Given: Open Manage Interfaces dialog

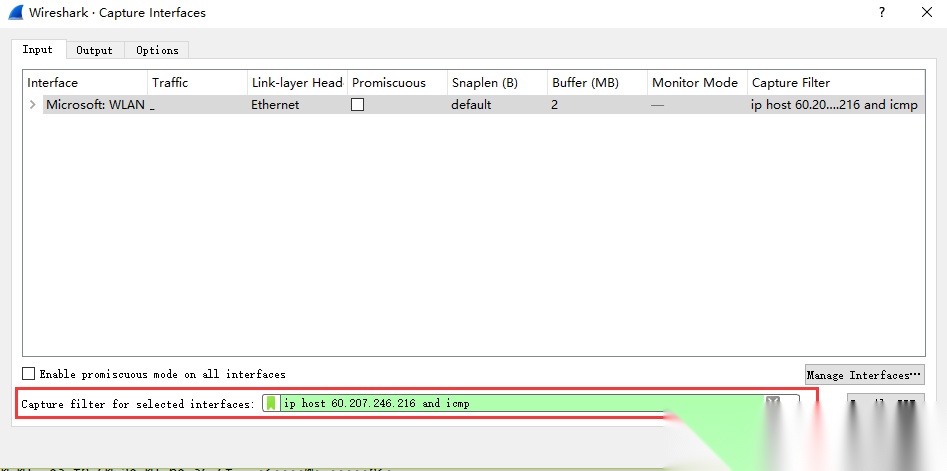Looking at the screenshot, I should 864,375.
